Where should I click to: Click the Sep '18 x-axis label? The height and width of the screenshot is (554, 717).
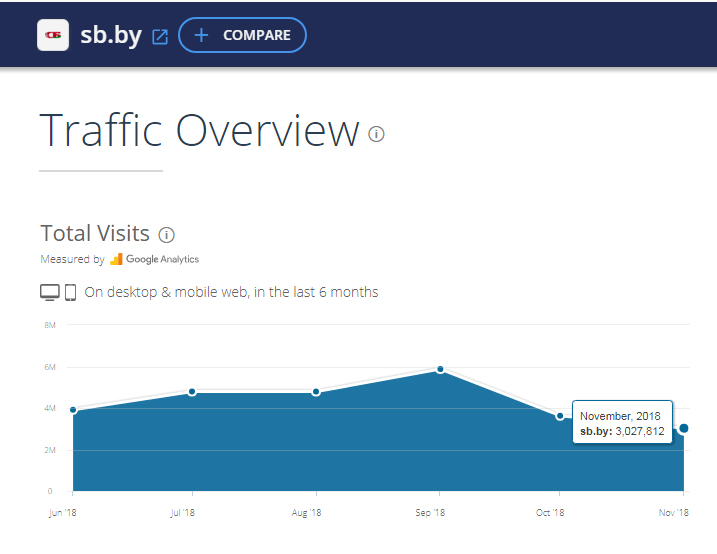tap(430, 513)
